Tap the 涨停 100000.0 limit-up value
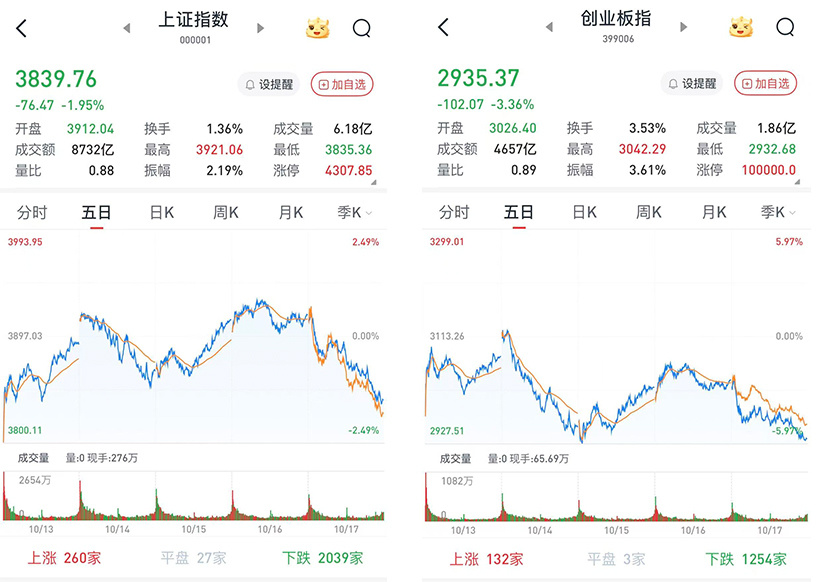 pos(769,170)
